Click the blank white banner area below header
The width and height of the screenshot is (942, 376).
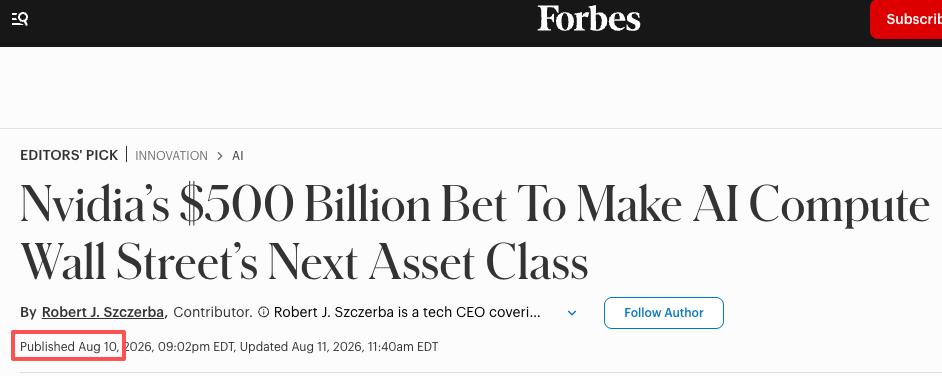pyautogui.click(x=471, y=87)
